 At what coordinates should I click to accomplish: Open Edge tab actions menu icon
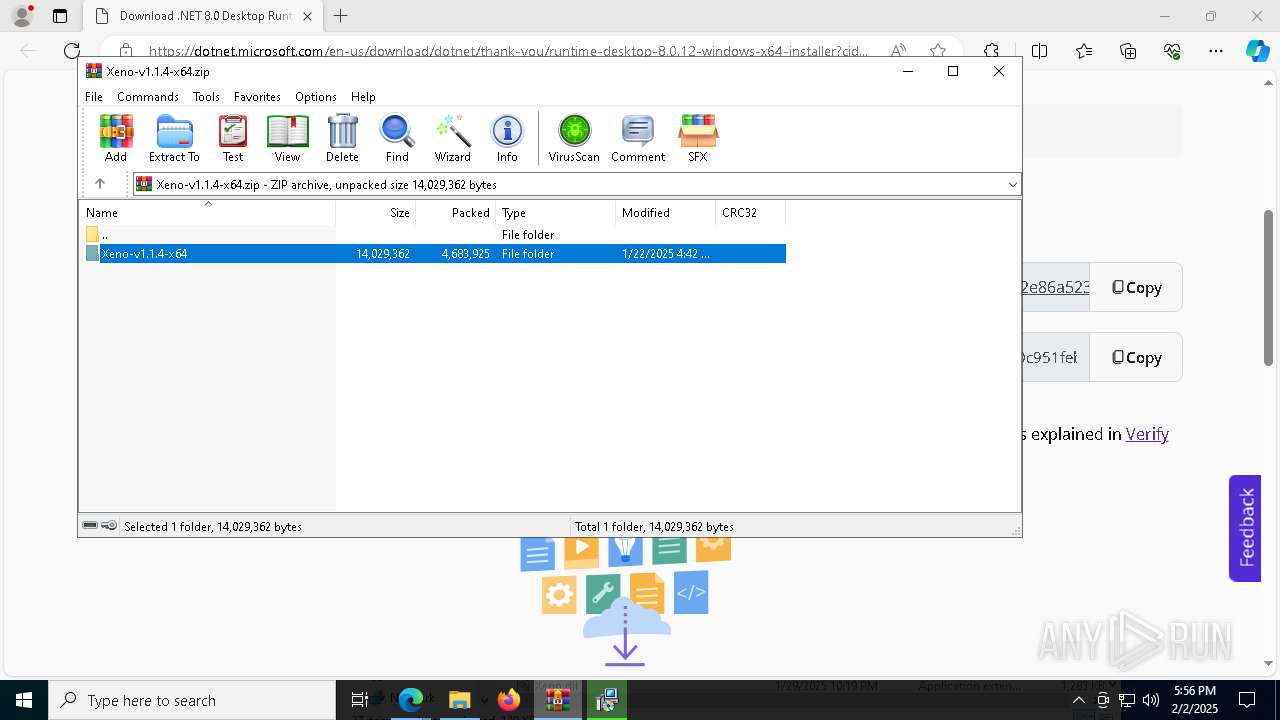tap(60, 16)
